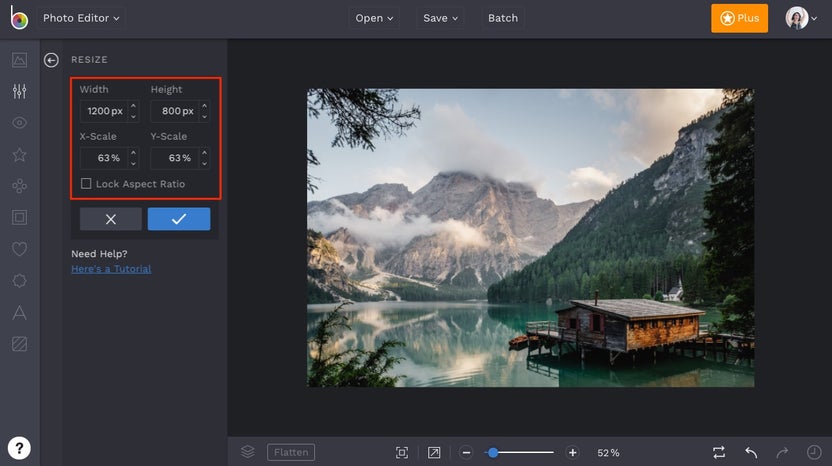Open the Graphics heart icon
This screenshot has height=466, width=832.
(x=20, y=248)
